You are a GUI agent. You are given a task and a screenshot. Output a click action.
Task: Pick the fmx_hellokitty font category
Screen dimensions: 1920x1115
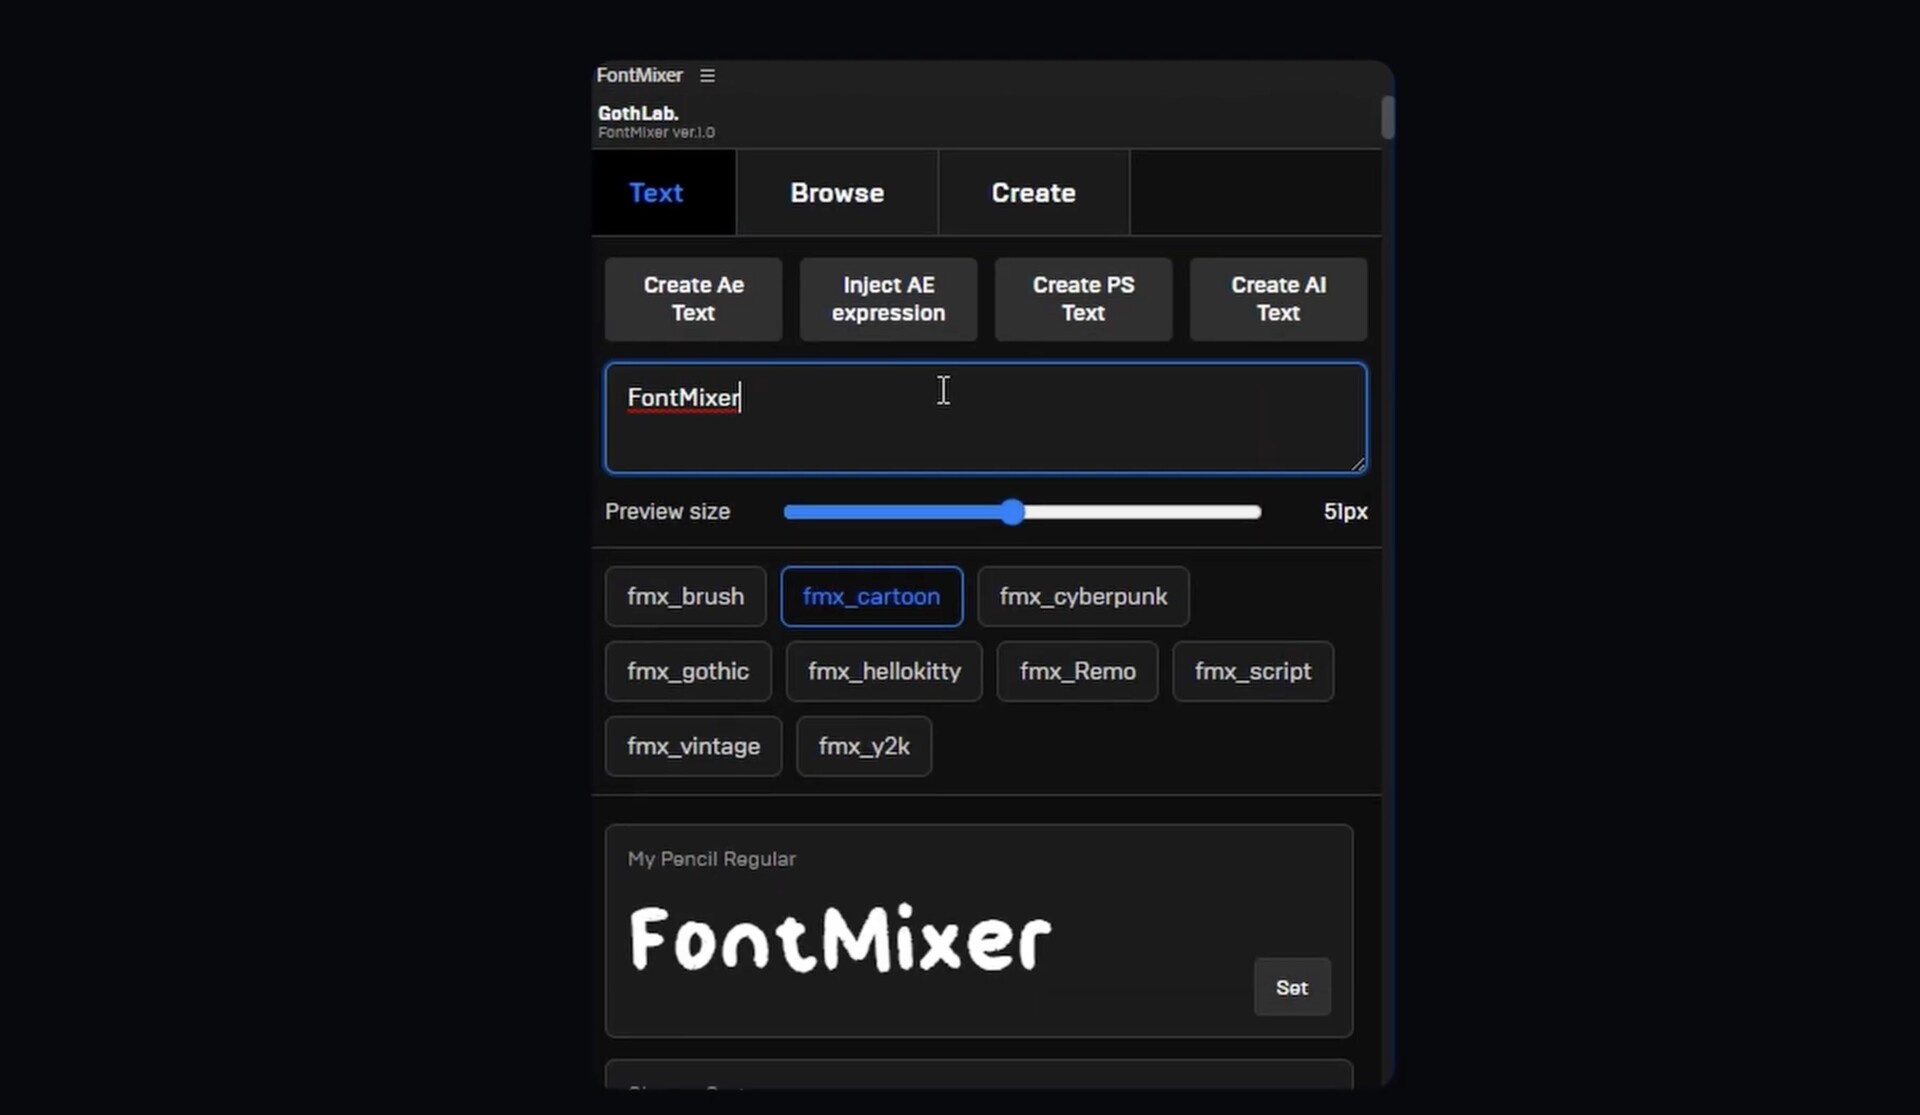(x=884, y=672)
